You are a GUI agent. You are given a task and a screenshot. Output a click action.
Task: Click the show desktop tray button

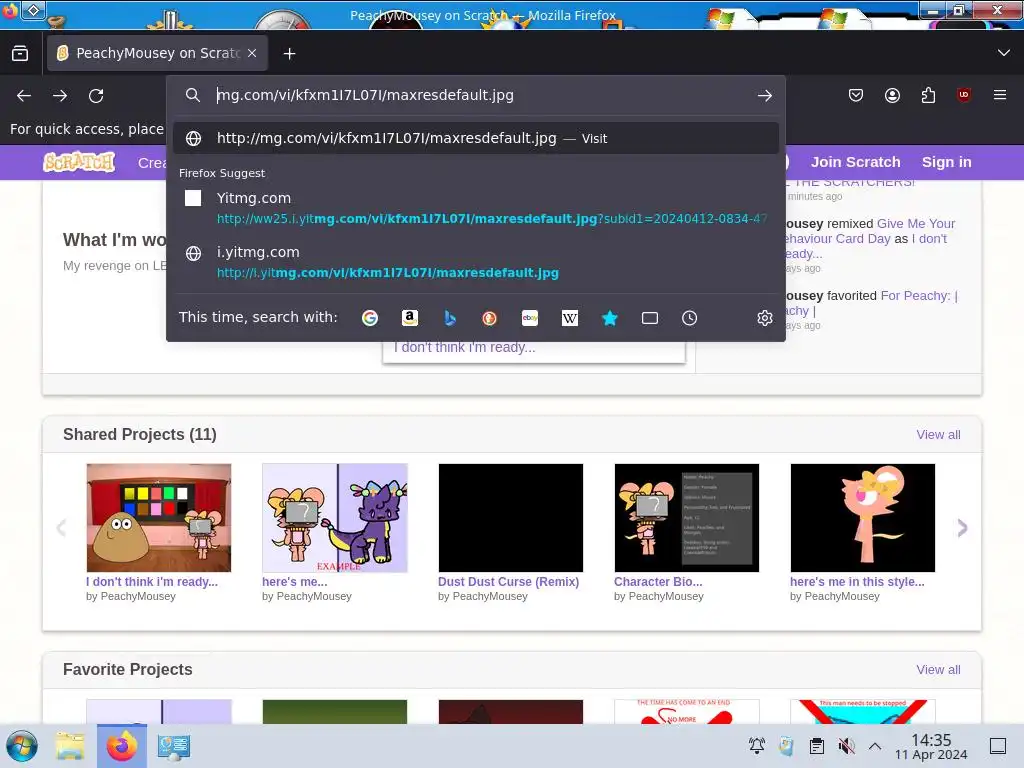pos(998,746)
